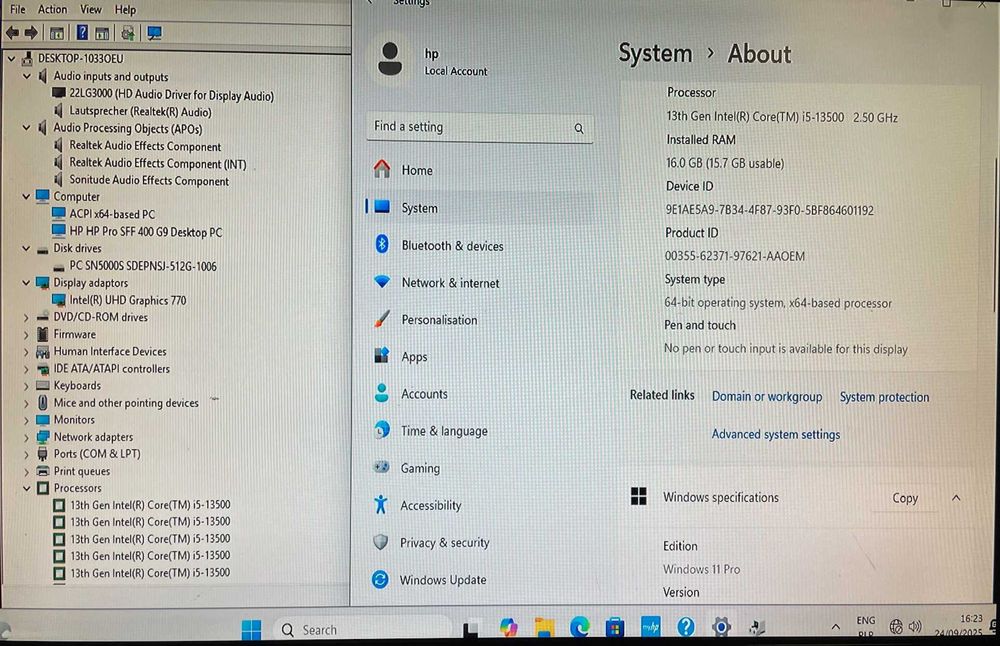The image size is (1000, 646).
Task: Click the Settings gear icon on taskbar
Action: point(721,628)
